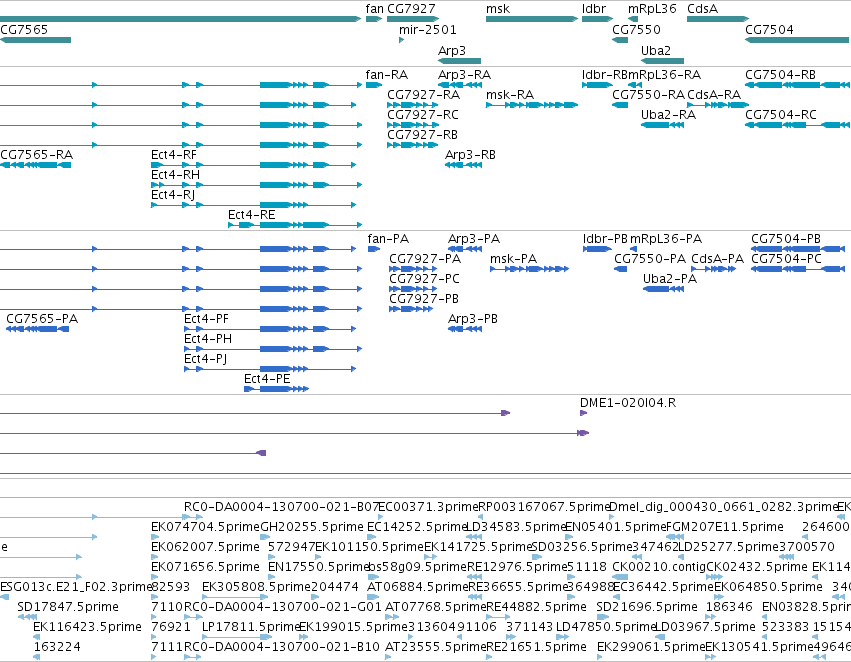This screenshot has width=851, height=662.
Task: Open the CdsA-RA transcript label
Action: coord(714,95)
